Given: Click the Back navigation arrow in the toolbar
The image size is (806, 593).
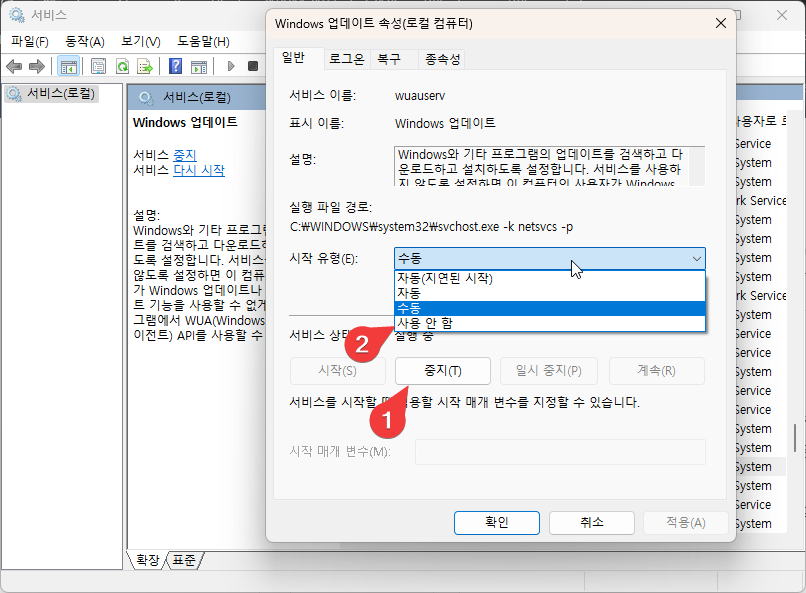Looking at the screenshot, I should coord(15,66).
